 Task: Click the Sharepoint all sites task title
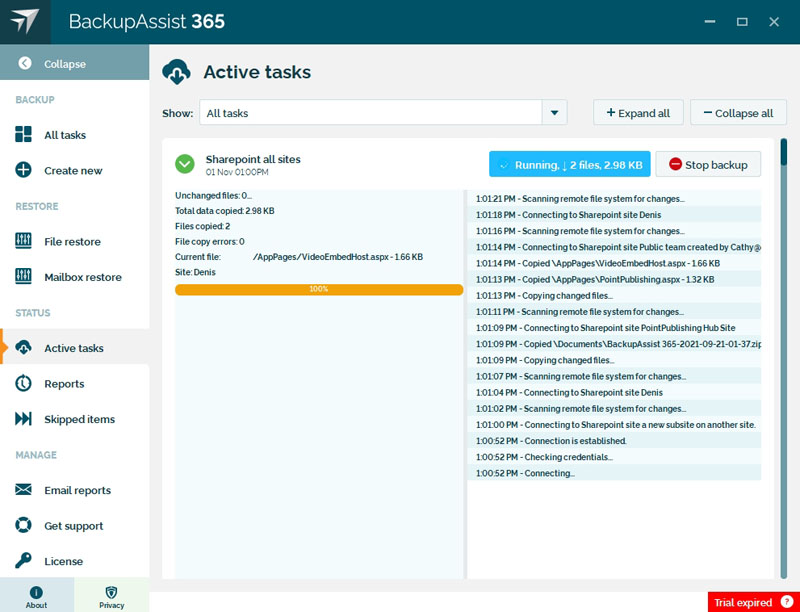(x=253, y=159)
